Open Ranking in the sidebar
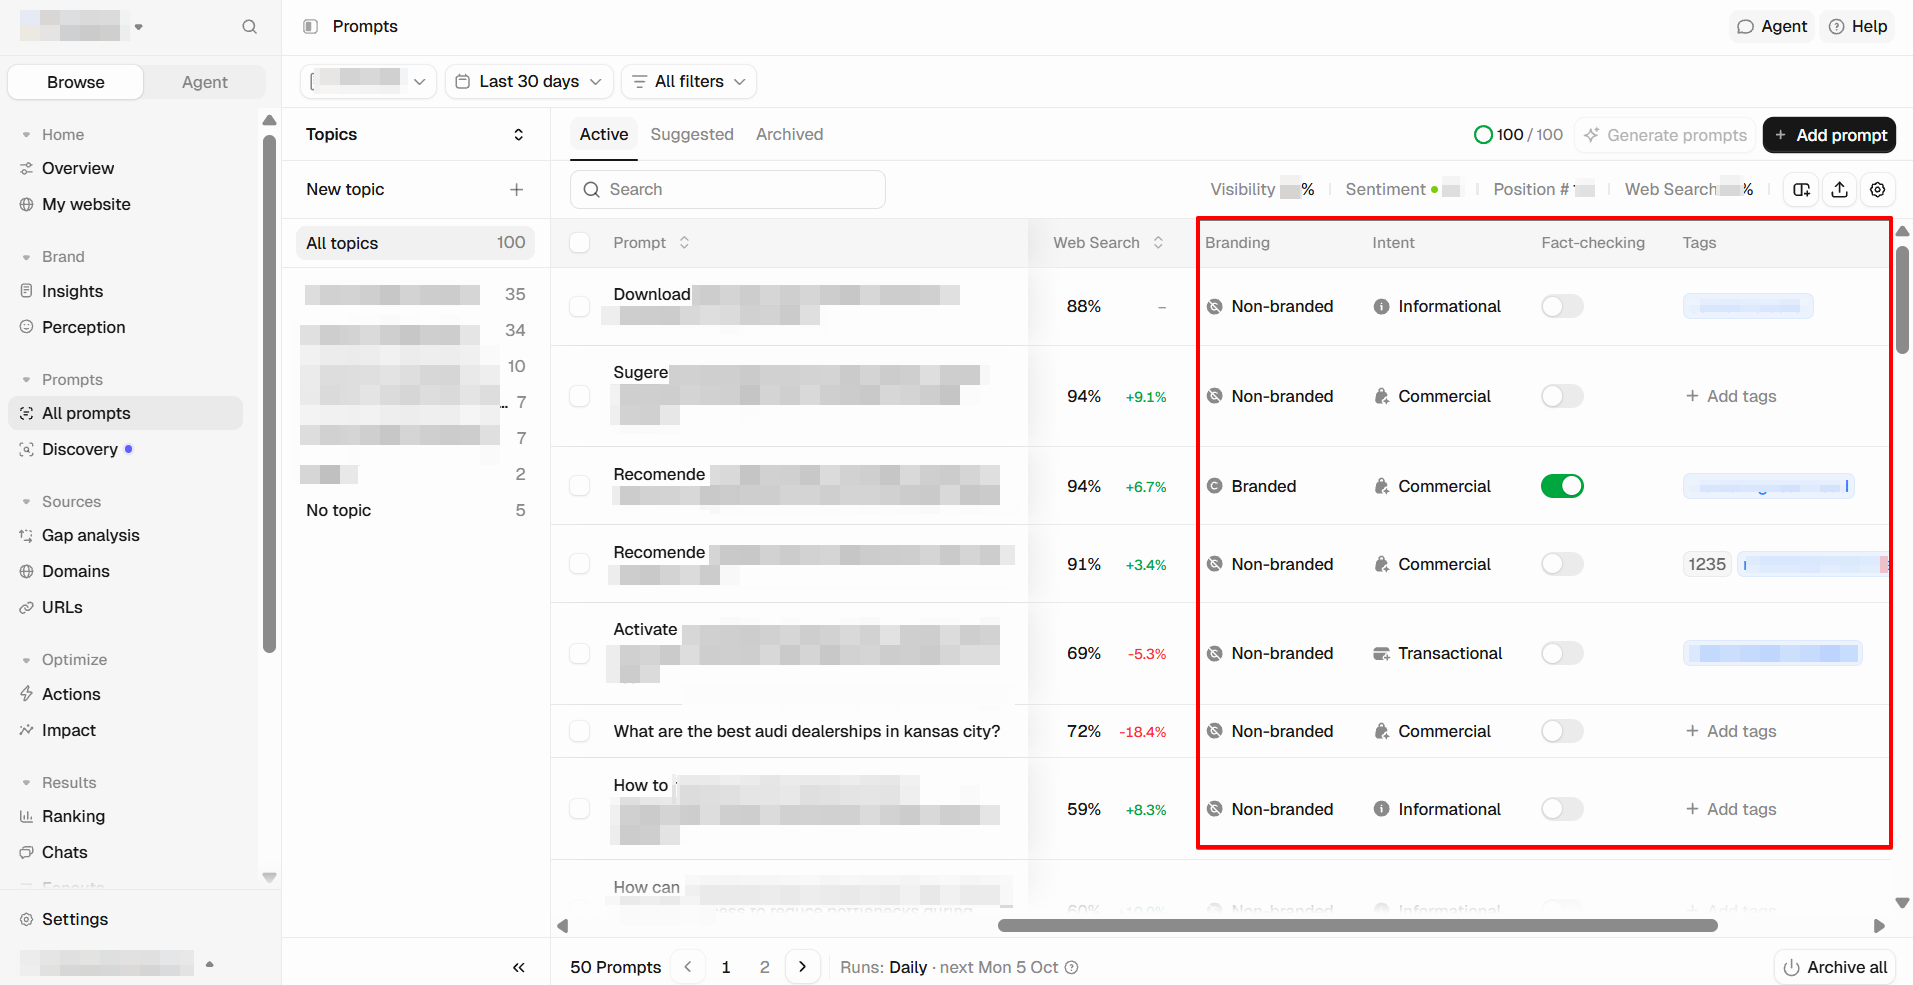 click(73, 816)
